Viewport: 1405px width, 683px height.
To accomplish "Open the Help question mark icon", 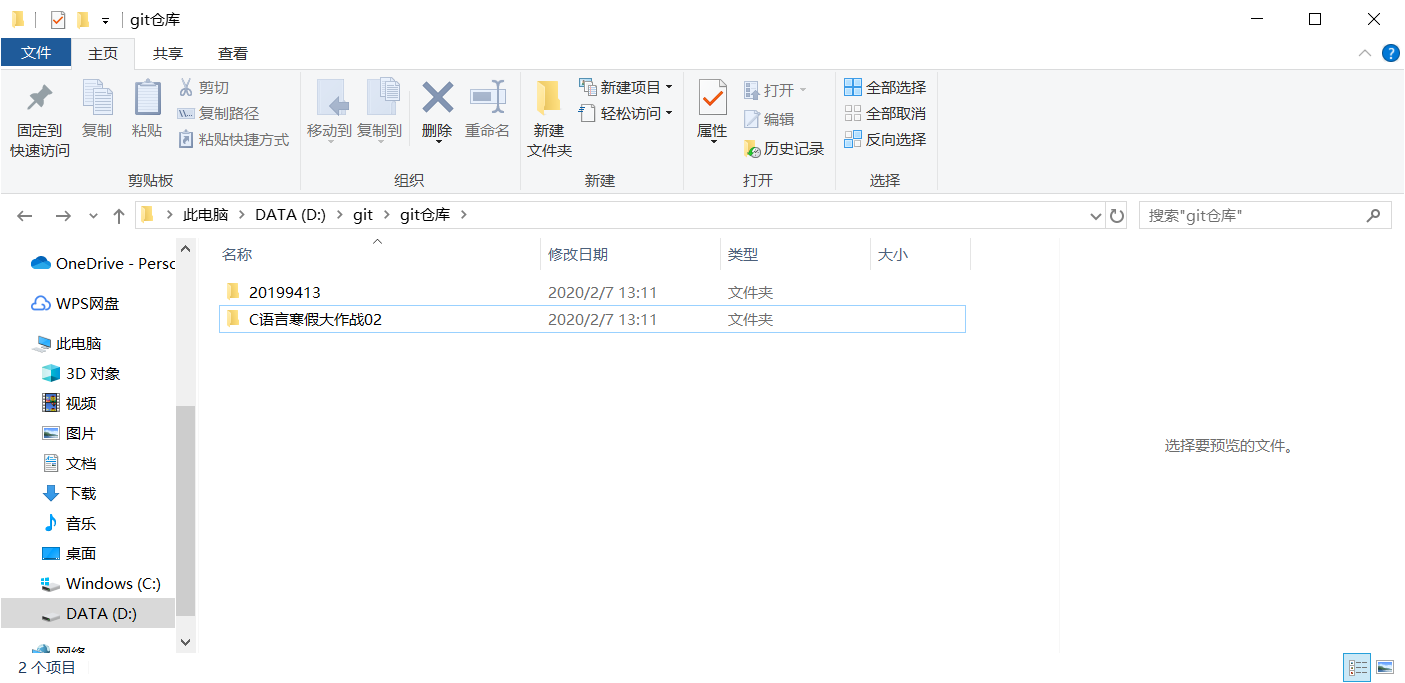I will tap(1390, 53).
